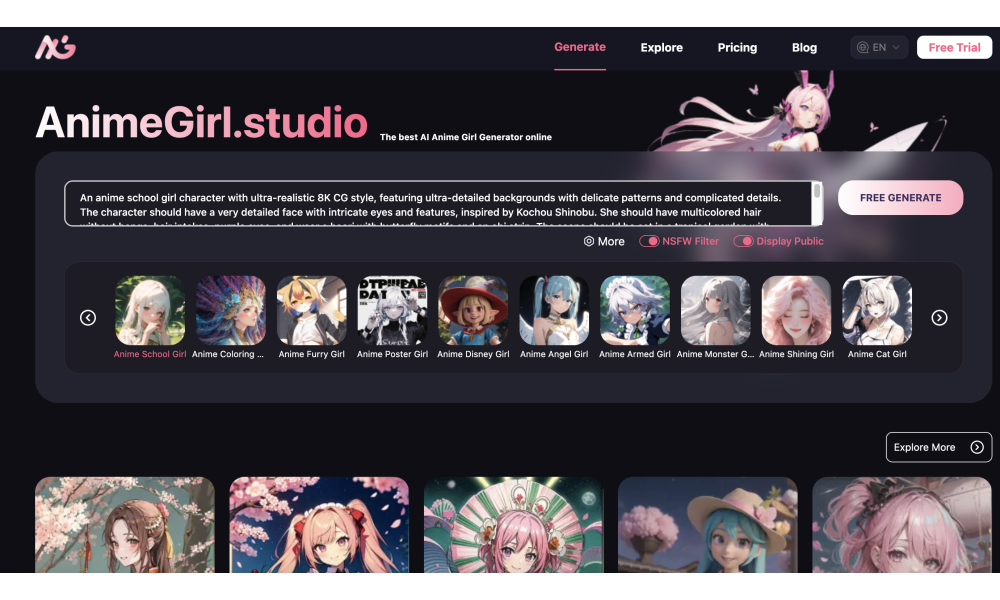
Task: Select the Anime School Girl style
Action: [150, 318]
